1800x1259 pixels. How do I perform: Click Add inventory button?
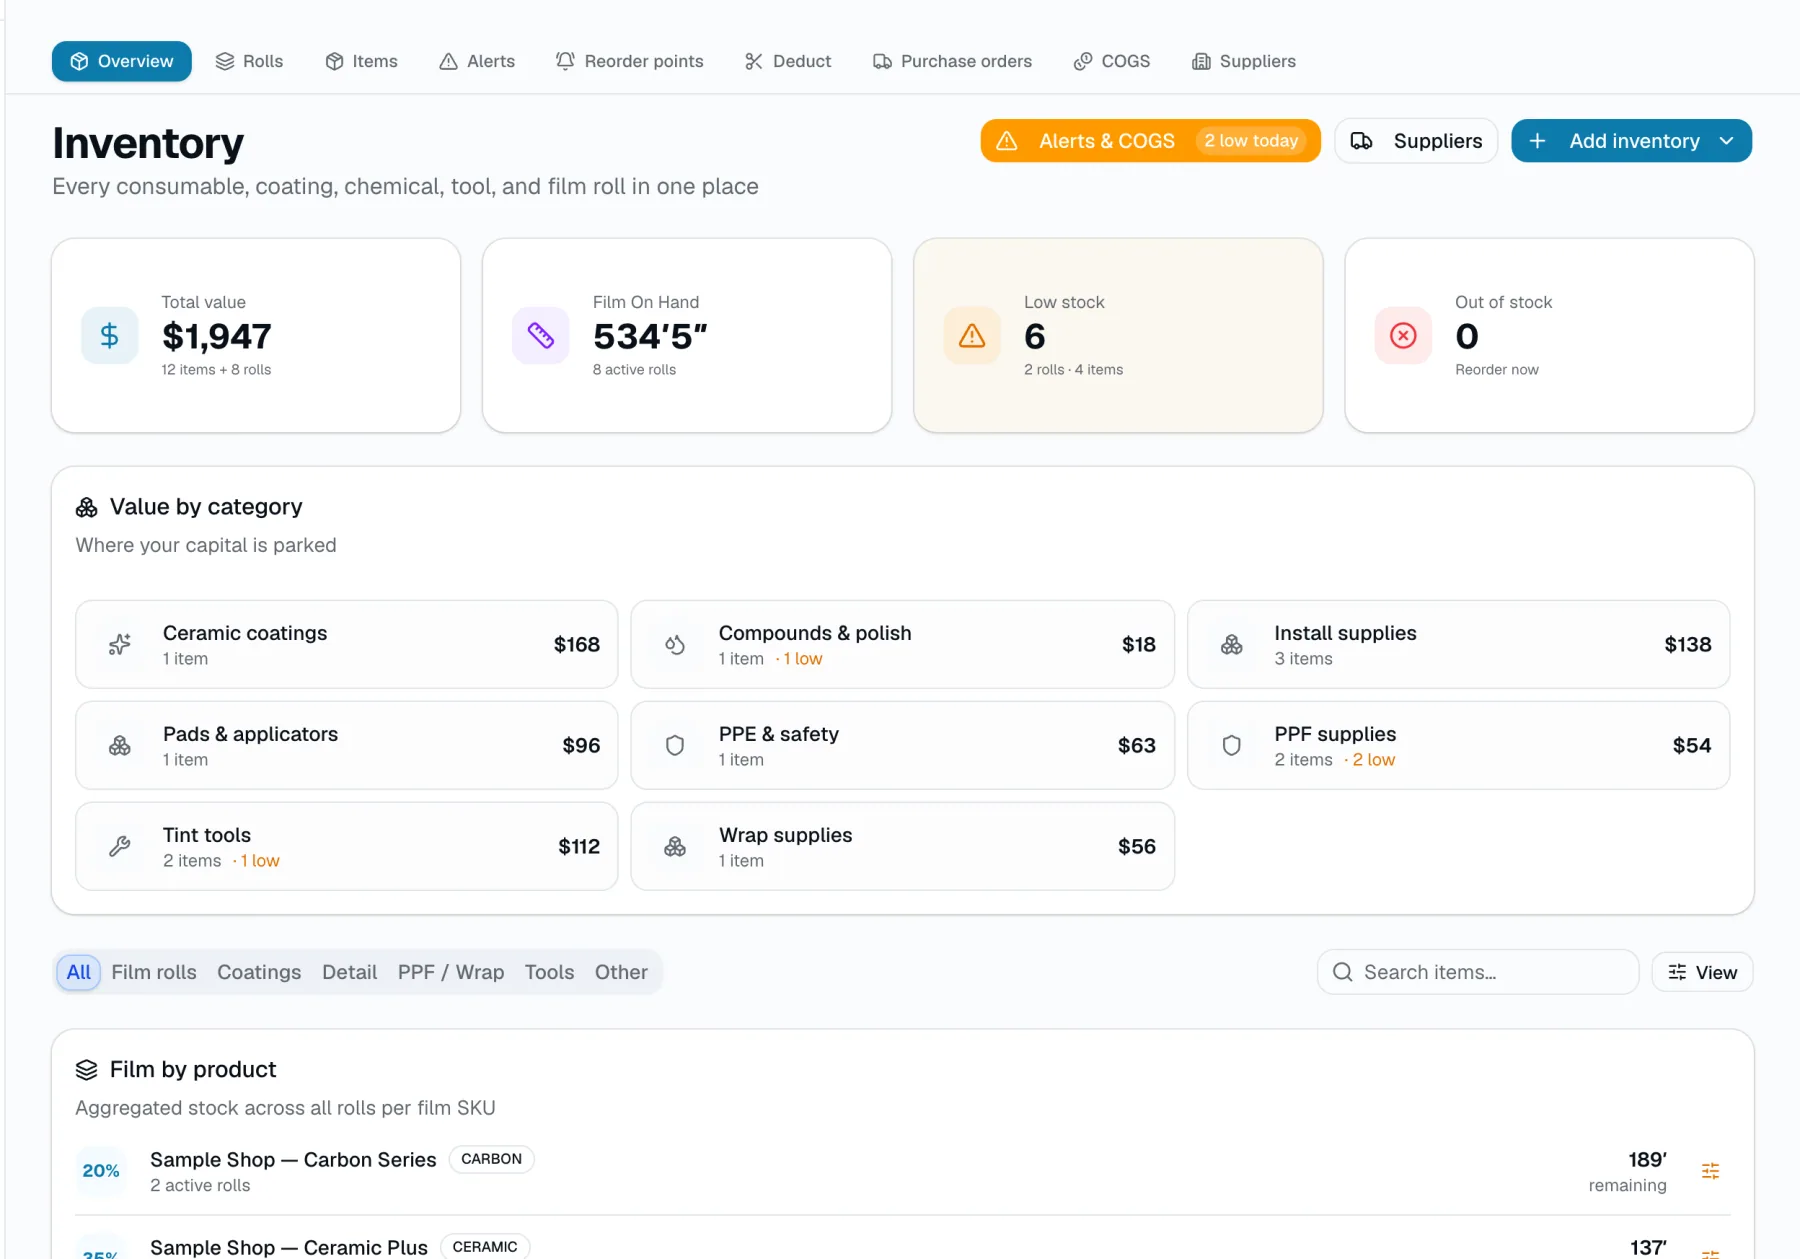click(1631, 141)
